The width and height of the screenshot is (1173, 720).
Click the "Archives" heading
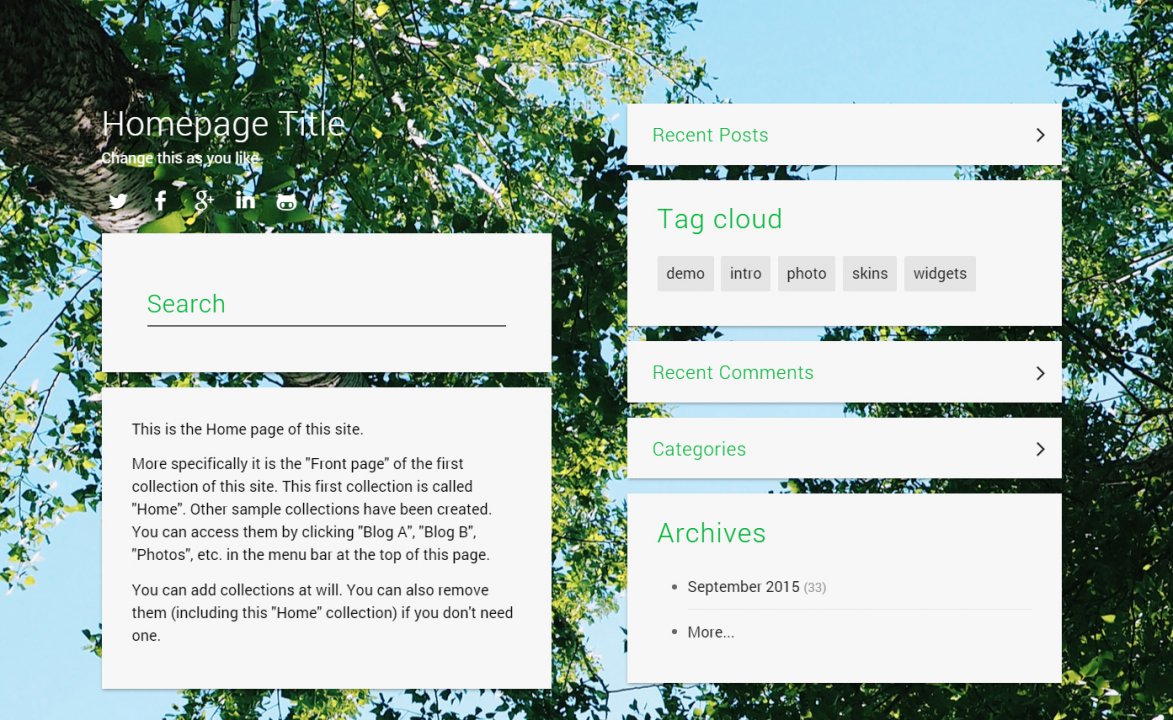pos(711,533)
